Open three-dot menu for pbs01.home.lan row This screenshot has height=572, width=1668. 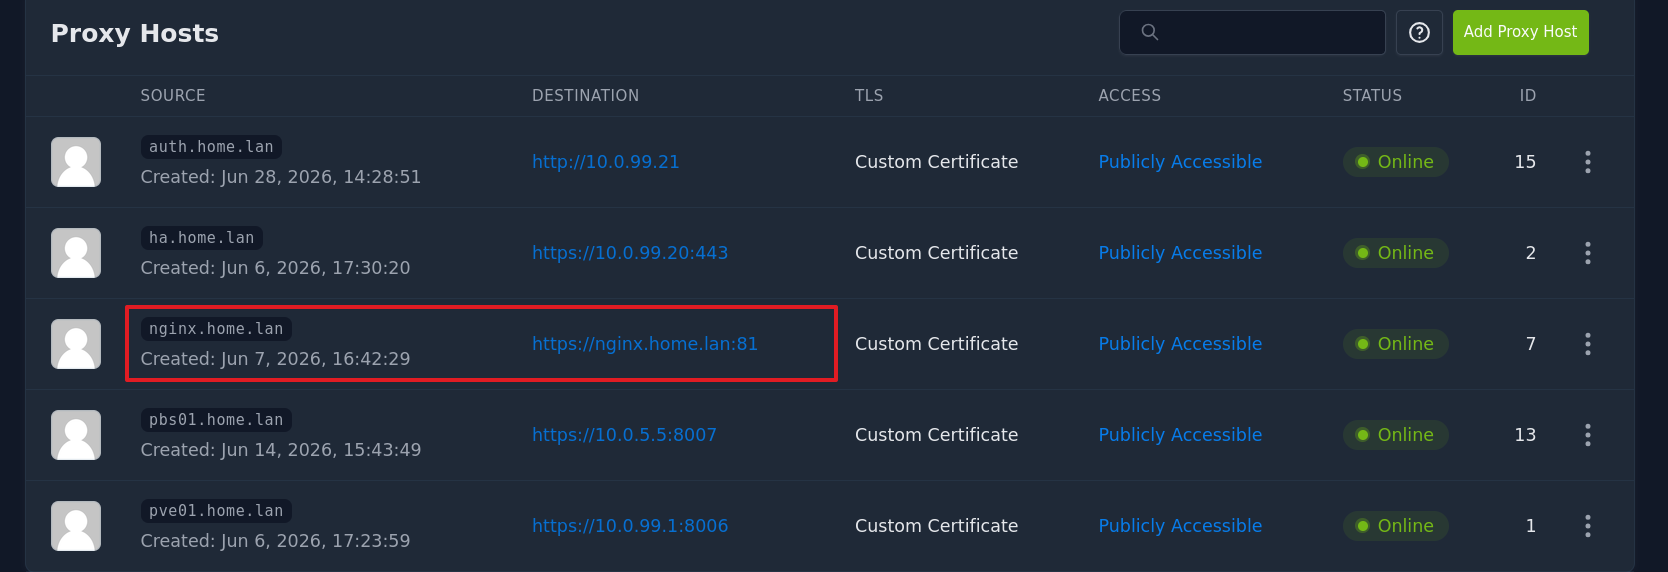[1588, 435]
